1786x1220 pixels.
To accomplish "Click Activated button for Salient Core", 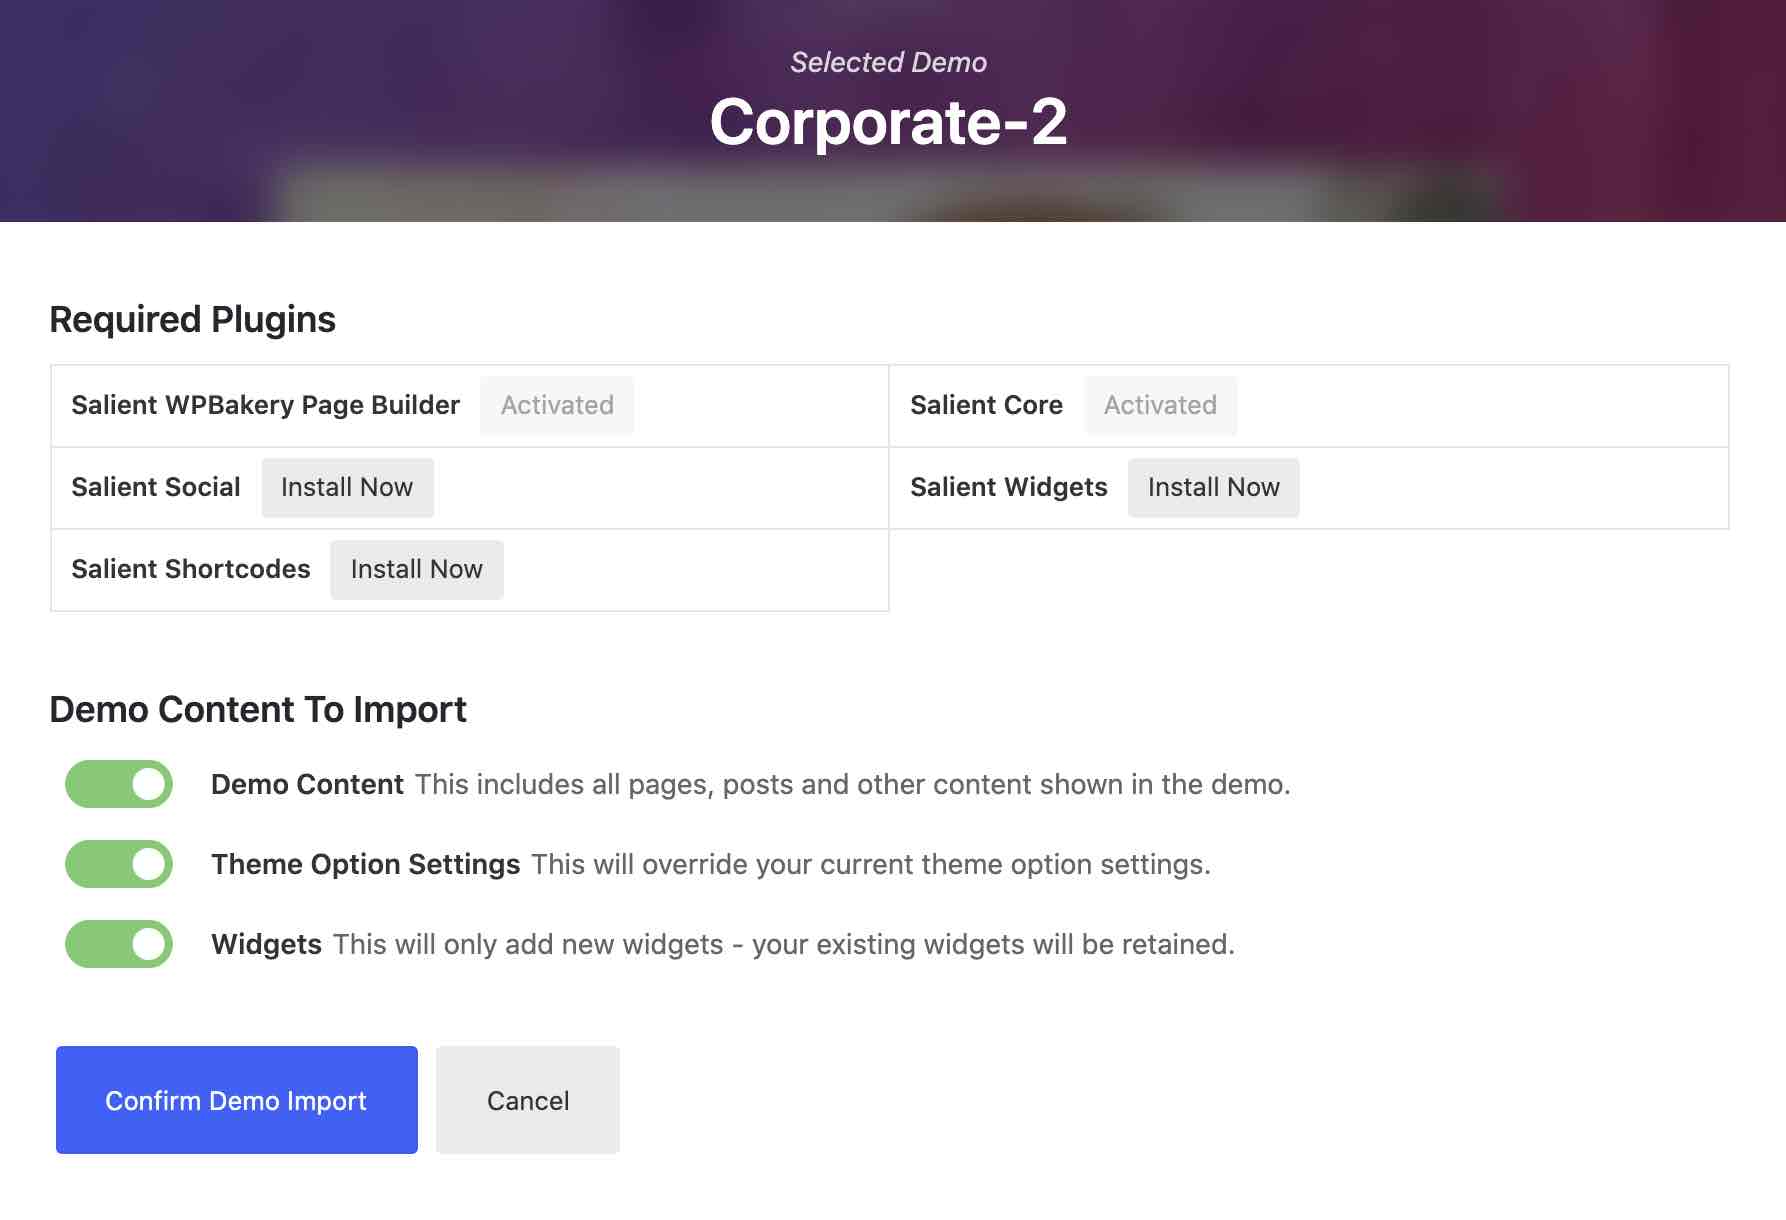I will [x=1160, y=406].
